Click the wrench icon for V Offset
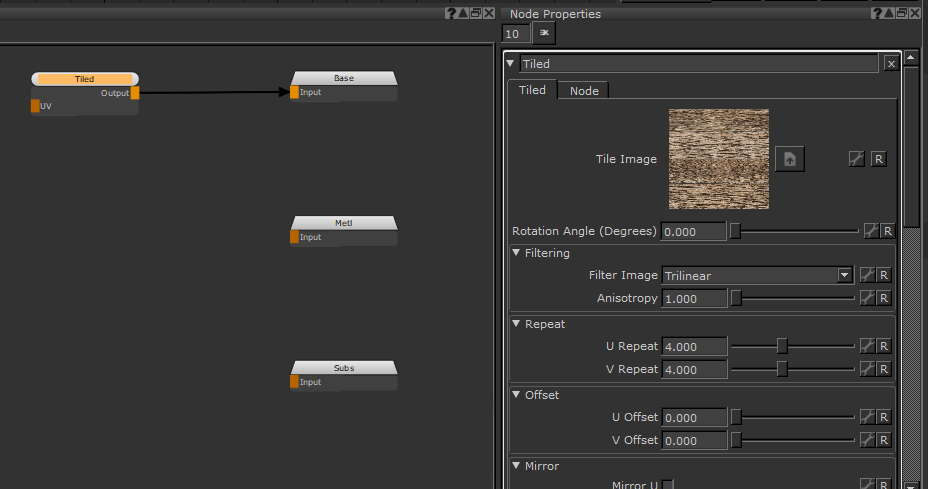928x489 pixels. coord(867,440)
